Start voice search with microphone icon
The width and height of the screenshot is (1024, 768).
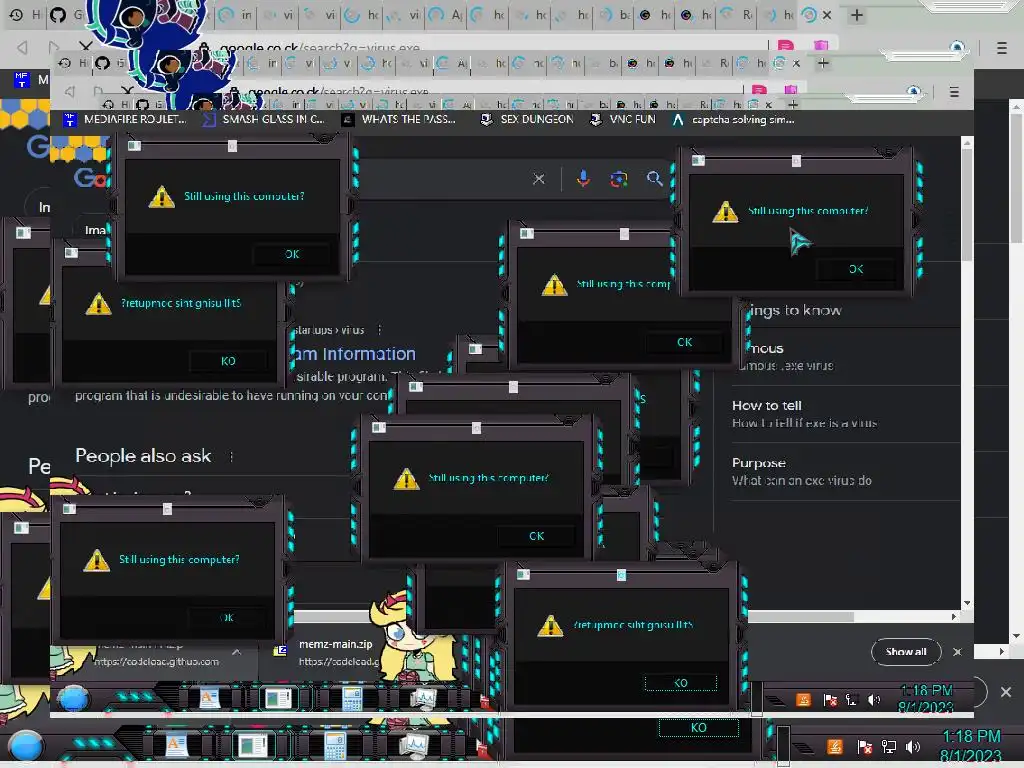tap(583, 178)
